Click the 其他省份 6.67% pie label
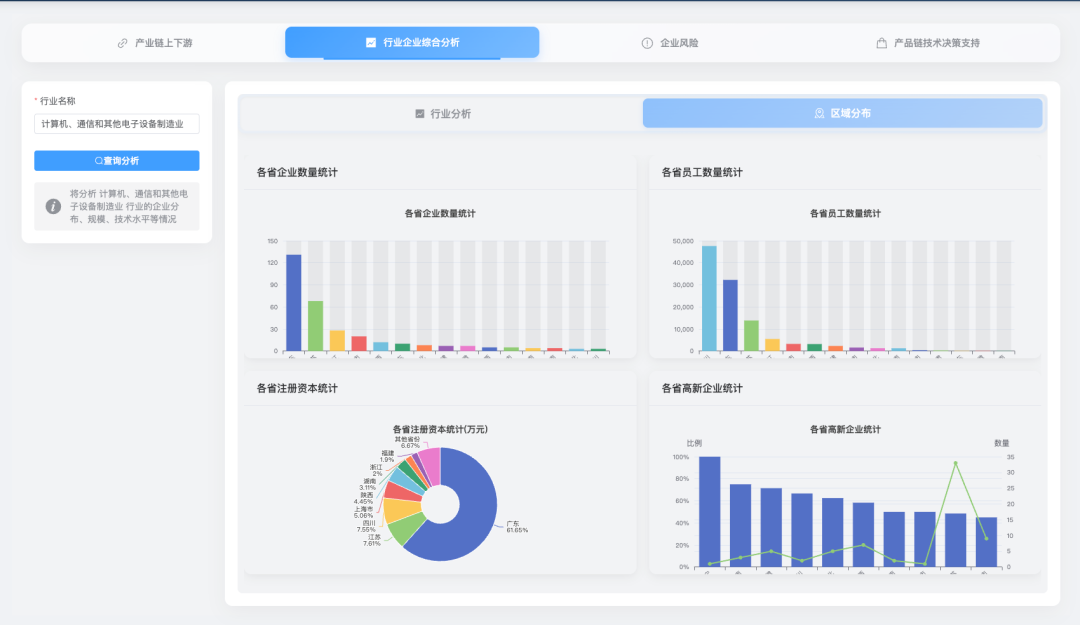The width and height of the screenshot is (1080, 625). 407,442
